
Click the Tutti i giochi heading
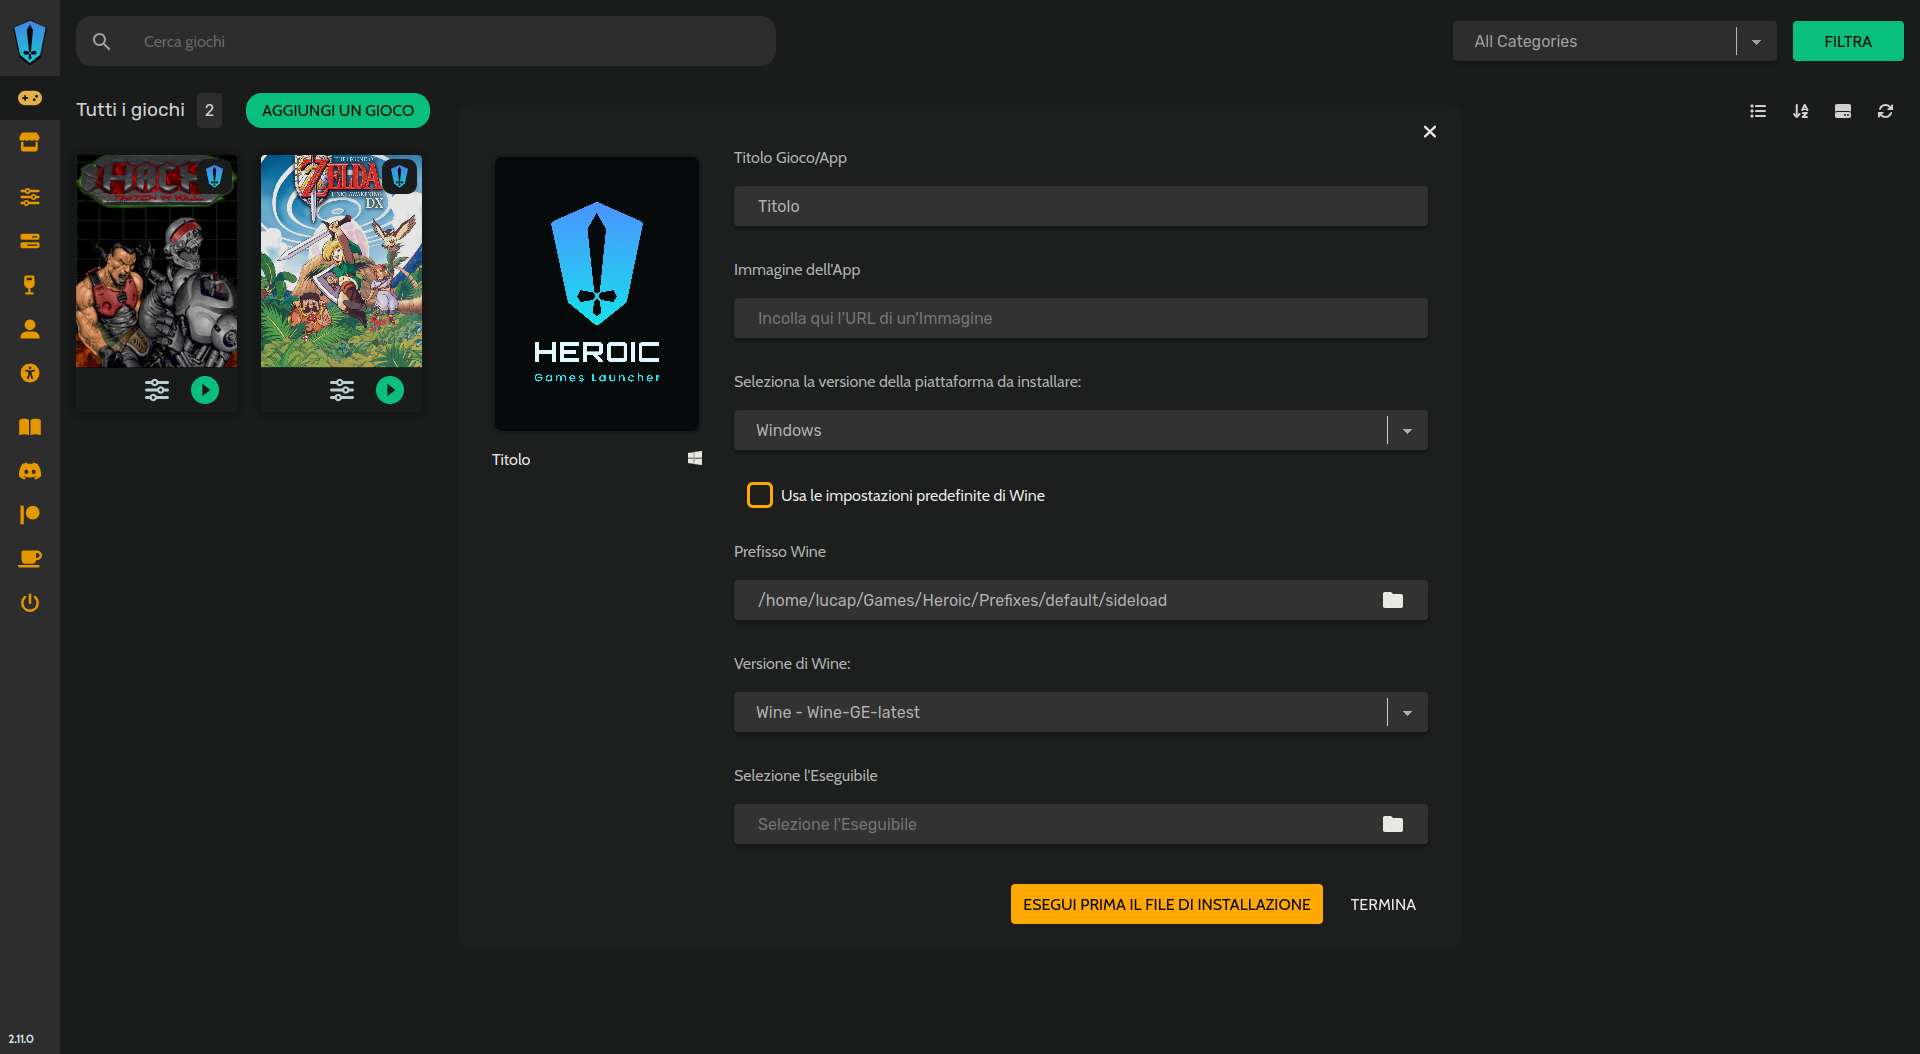click(x=131, y=110)
